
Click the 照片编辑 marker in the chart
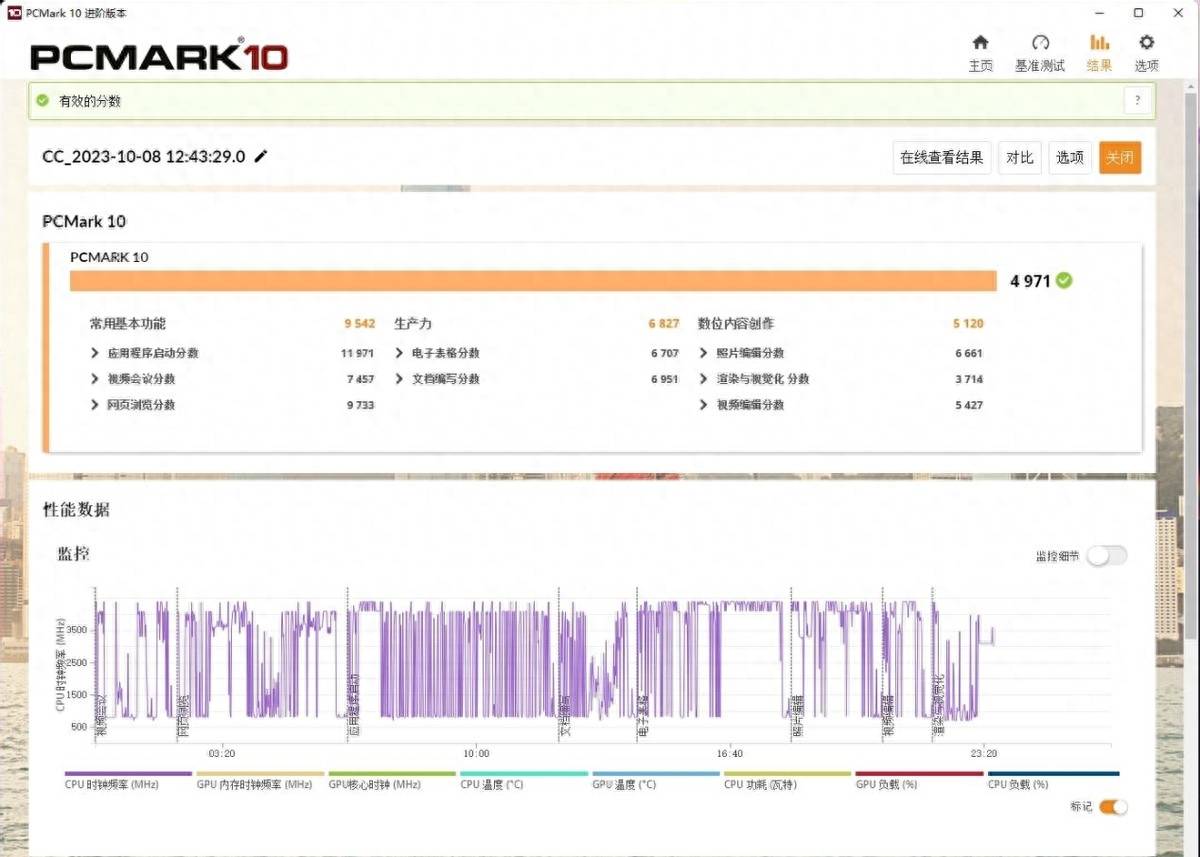798,715
